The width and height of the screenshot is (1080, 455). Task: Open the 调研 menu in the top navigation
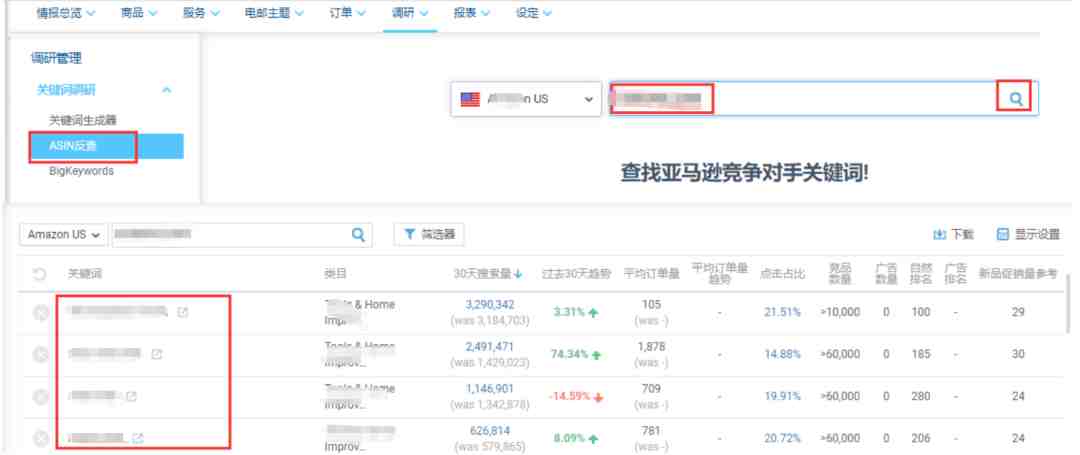[x=409, y=12]
